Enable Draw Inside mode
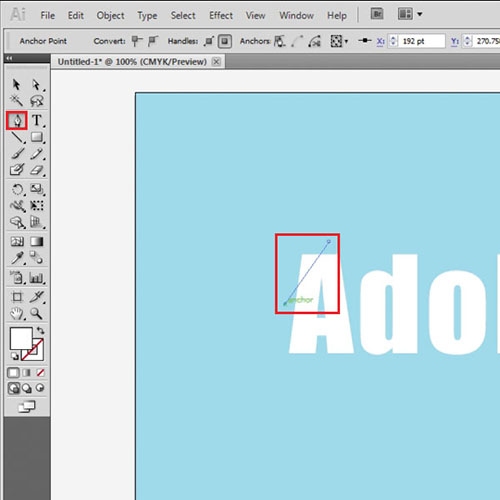Viewport: 500px width, 500px height. [40, 388]
